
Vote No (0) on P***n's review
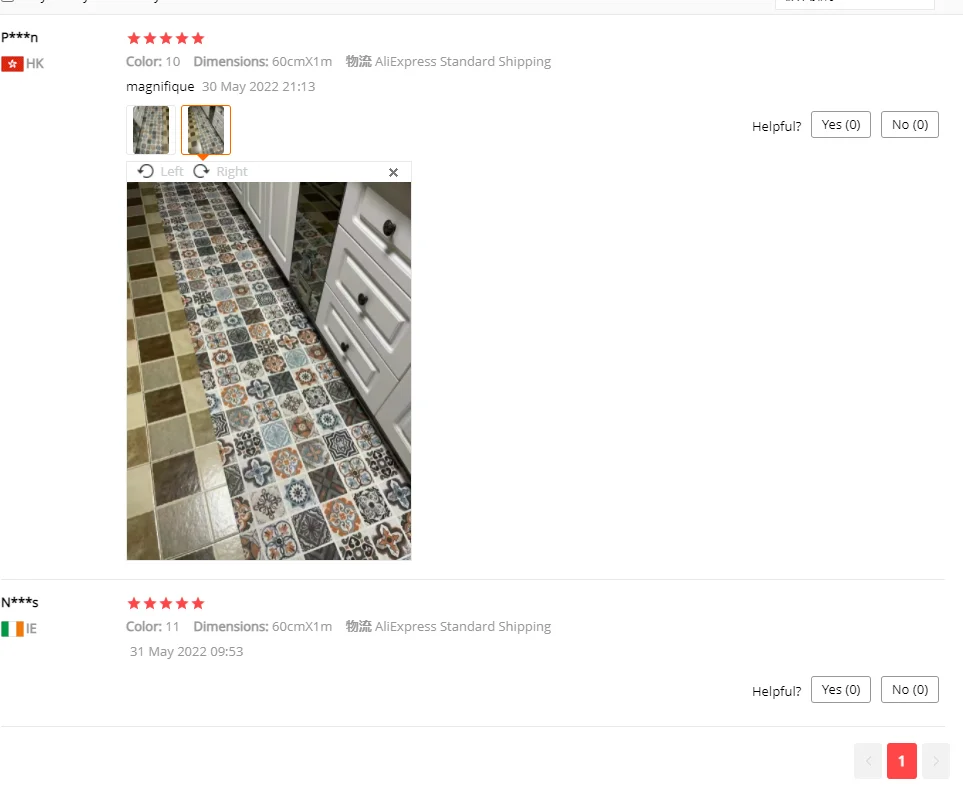coord(910,125)
